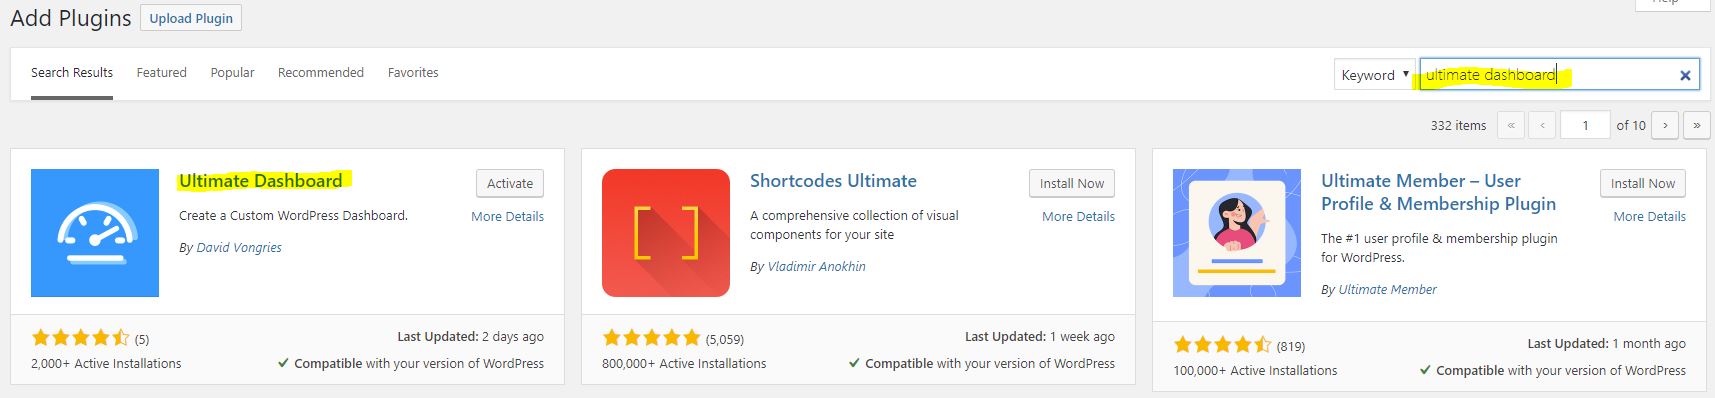Open More Details for Ultimate Member plugin
This screenshot has width=1715, height=398.
(x=1649, y=216)
